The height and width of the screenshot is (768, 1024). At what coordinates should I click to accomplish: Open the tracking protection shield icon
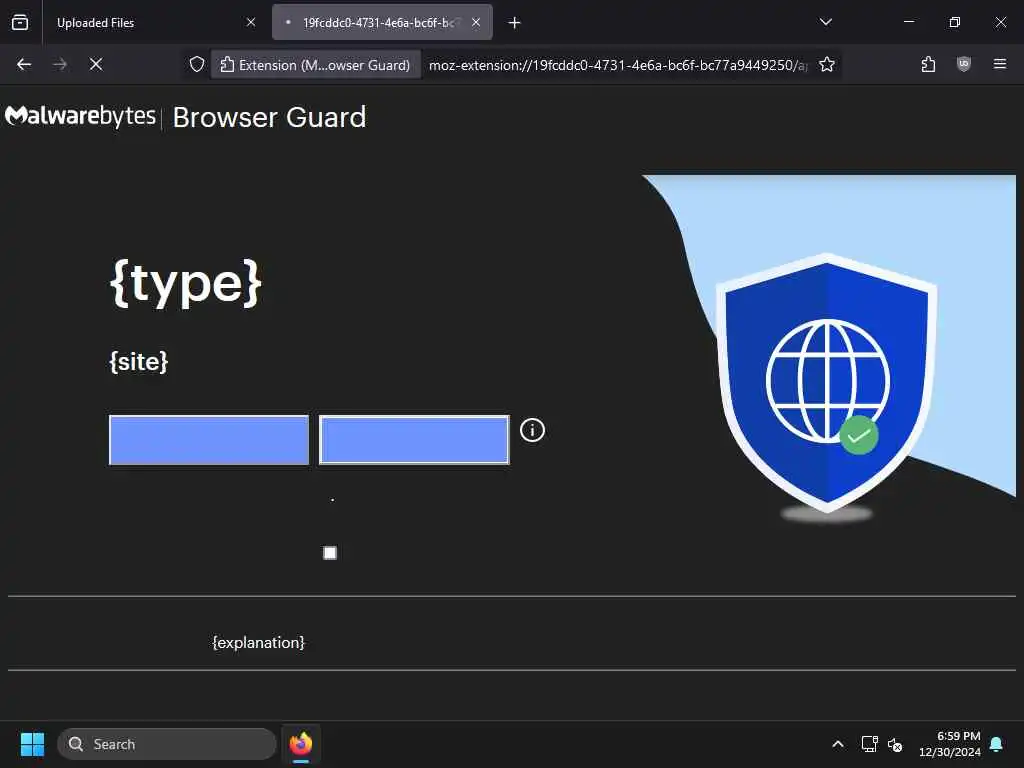pyautogui.click(x=197, y=64)
